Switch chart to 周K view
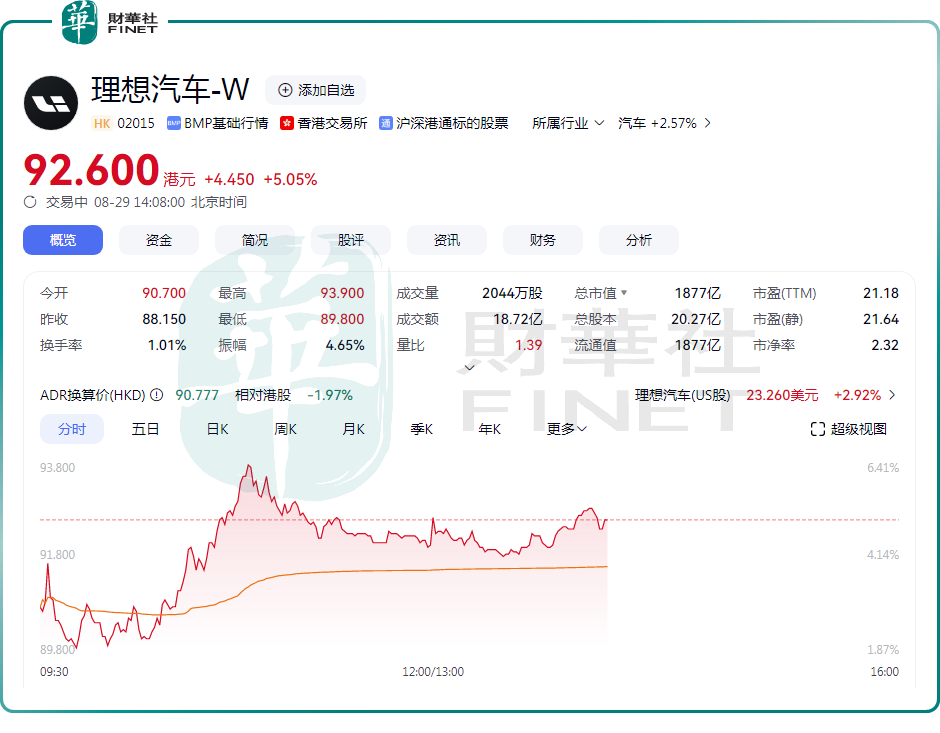This screenshot has width=940, height=733. 285,429
